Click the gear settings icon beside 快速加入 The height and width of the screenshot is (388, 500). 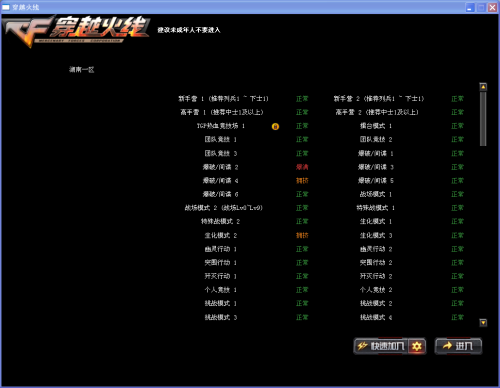pyautogui.click(x=417, y=346)
